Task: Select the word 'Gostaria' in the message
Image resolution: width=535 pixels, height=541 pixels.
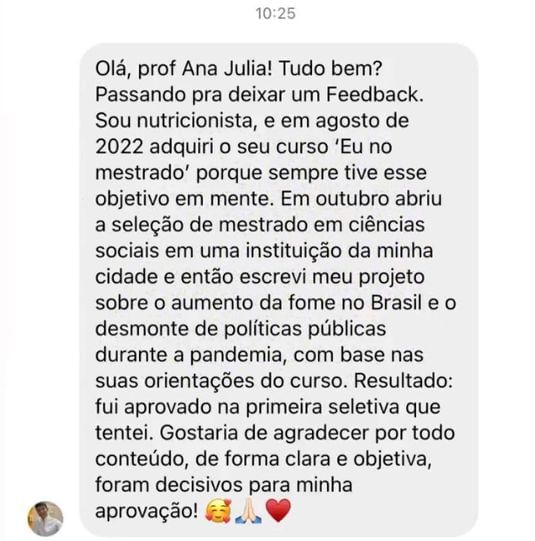Action: 199,433
